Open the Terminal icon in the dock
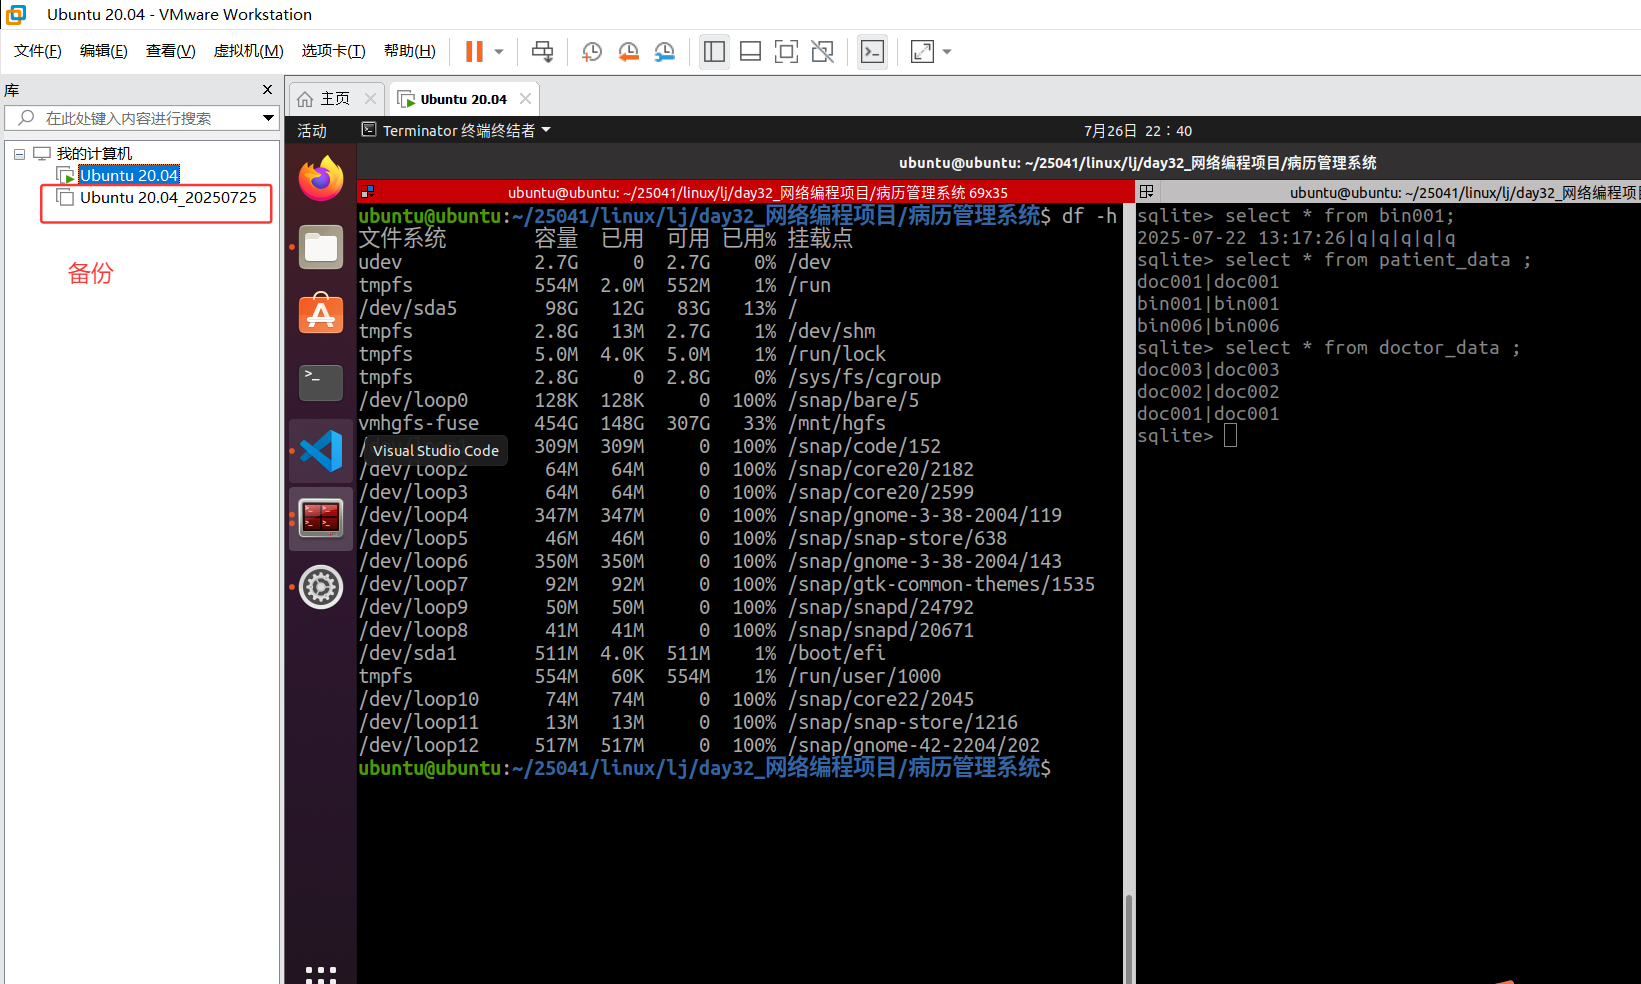This screenshot has height=984, width=1641. click(x=321, y=382)
